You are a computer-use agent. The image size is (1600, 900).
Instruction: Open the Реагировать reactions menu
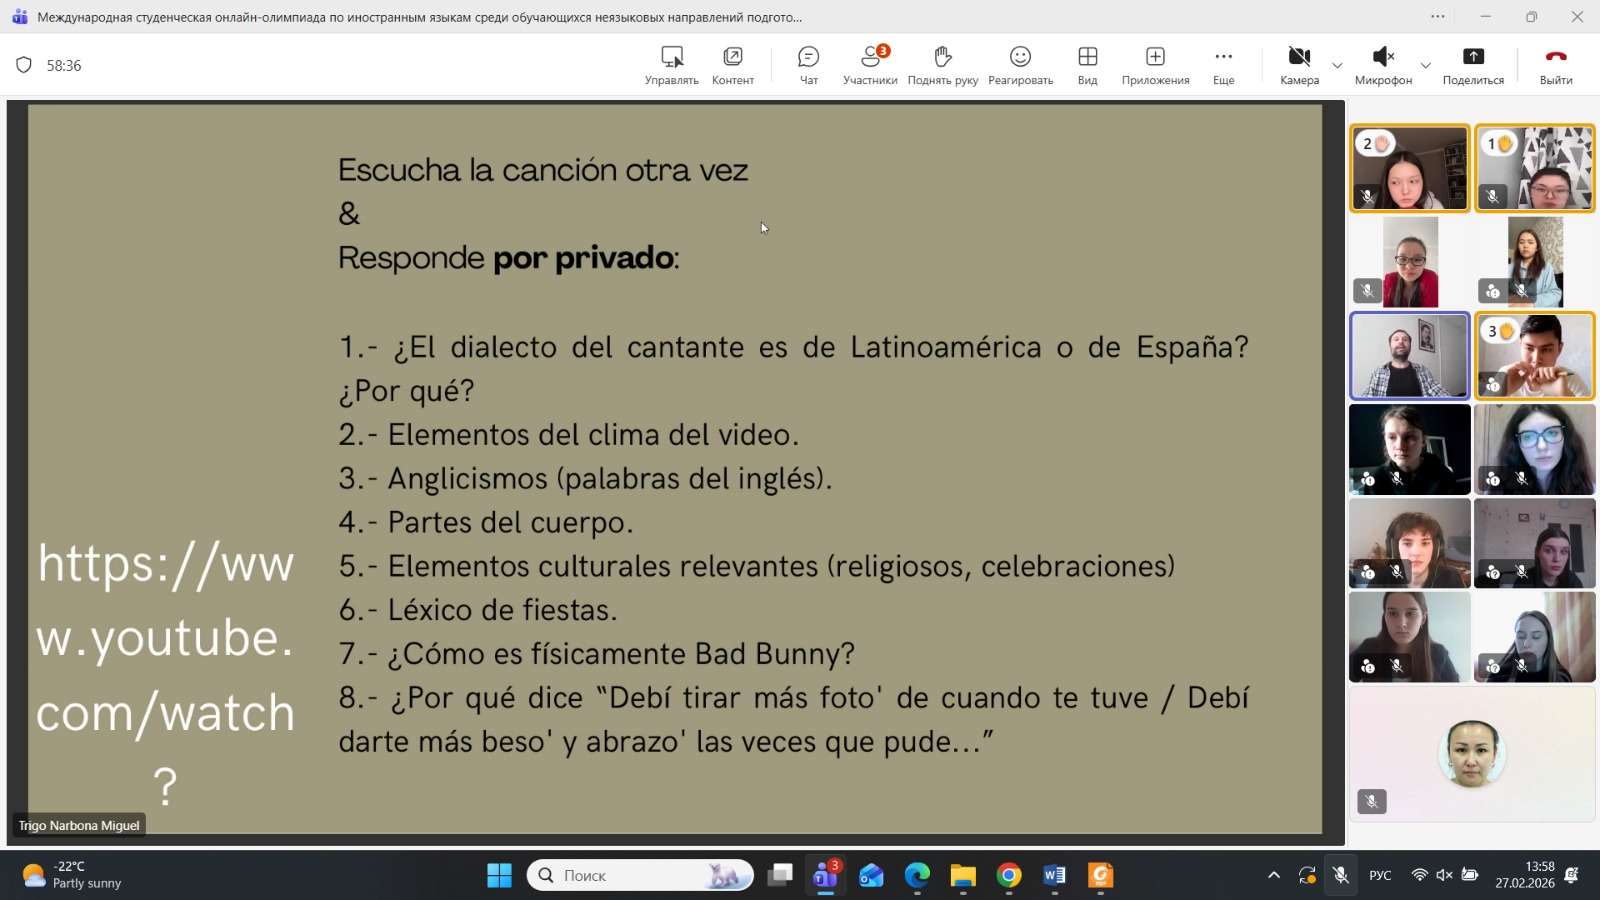point(1020,65)
